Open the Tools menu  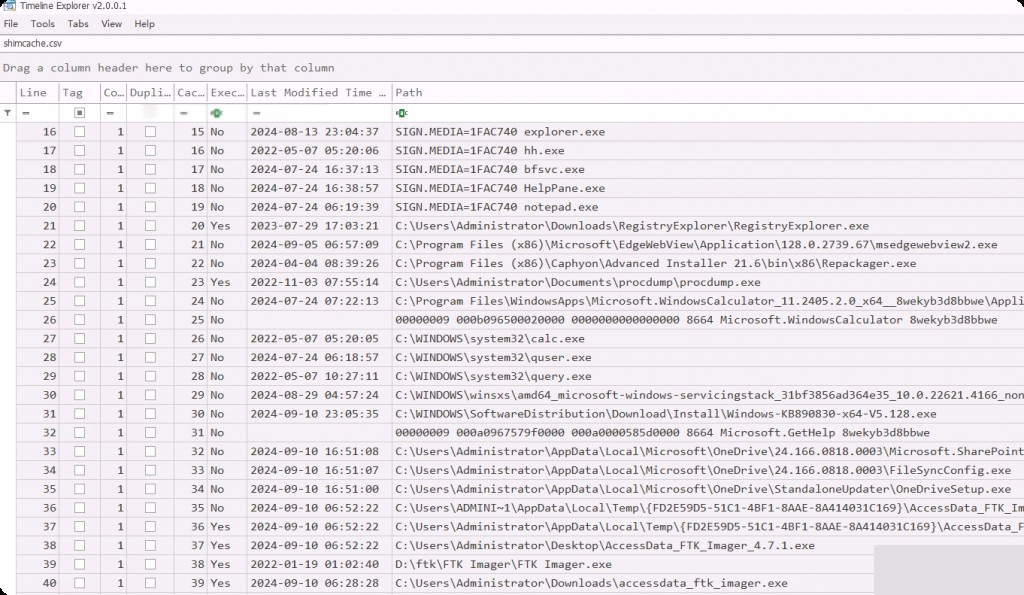43,23
